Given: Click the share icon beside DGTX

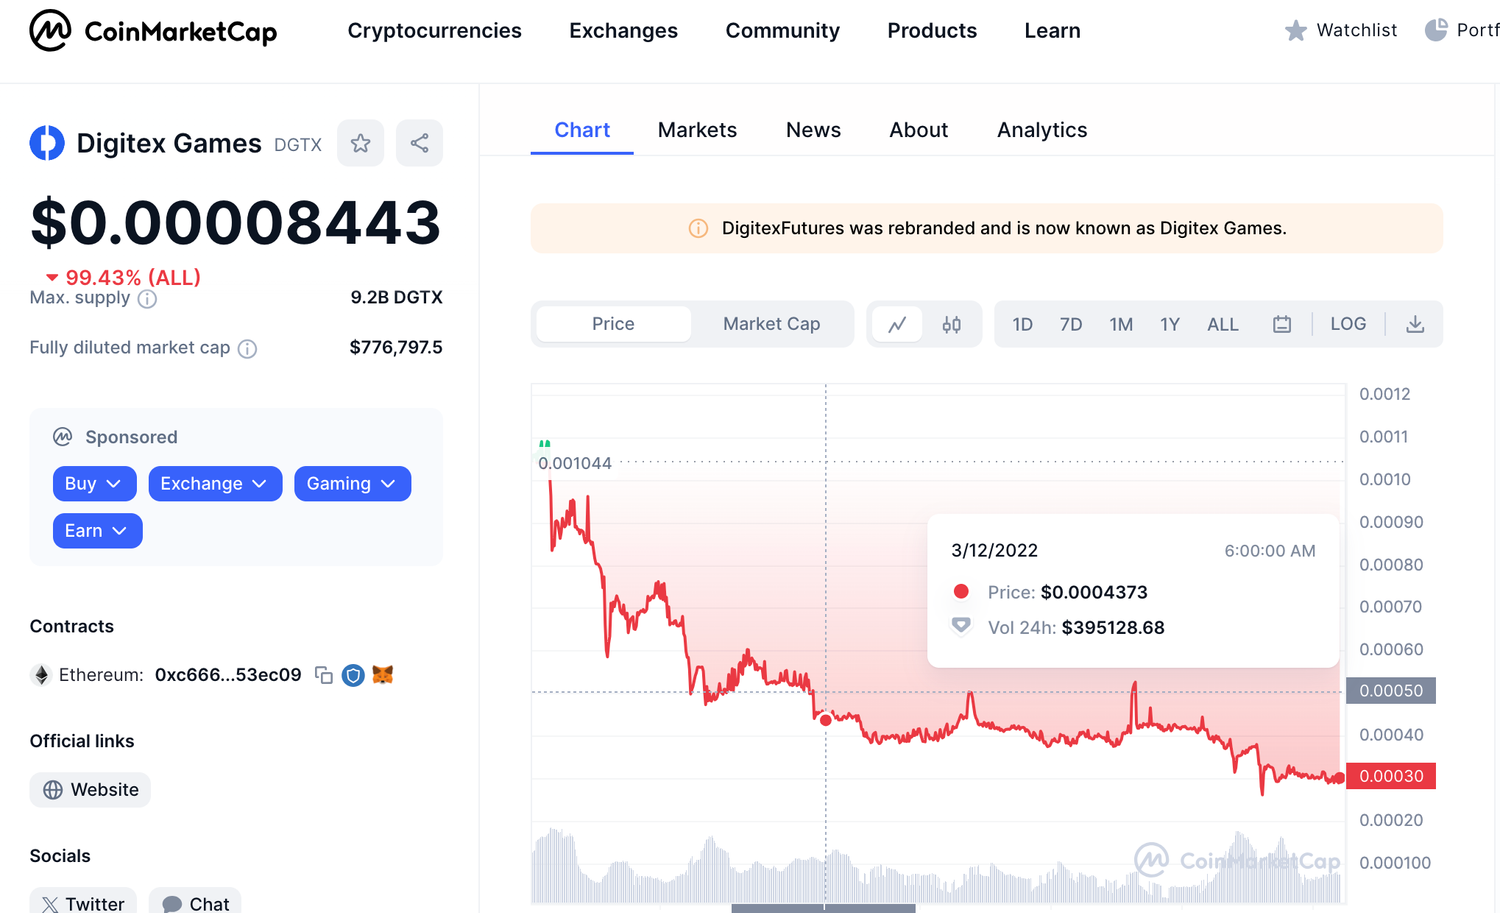Looking at the screenshot, I should (420, 143).
